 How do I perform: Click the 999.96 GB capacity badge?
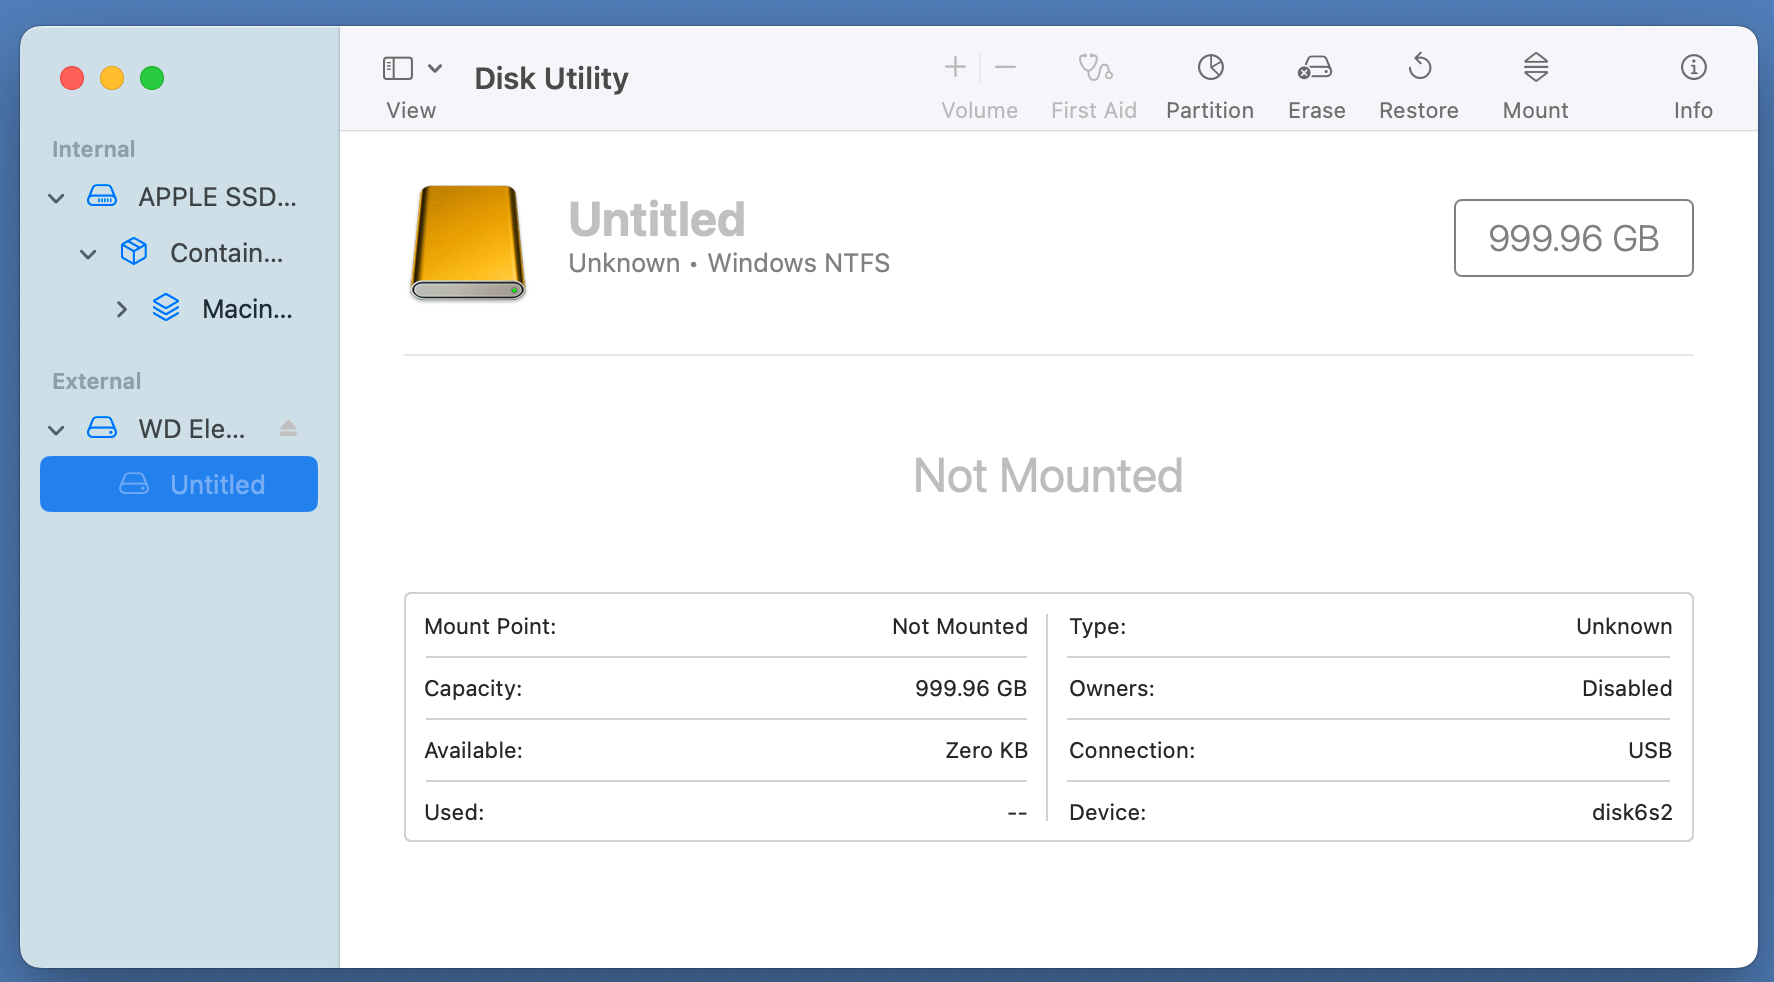point(1573,238)
